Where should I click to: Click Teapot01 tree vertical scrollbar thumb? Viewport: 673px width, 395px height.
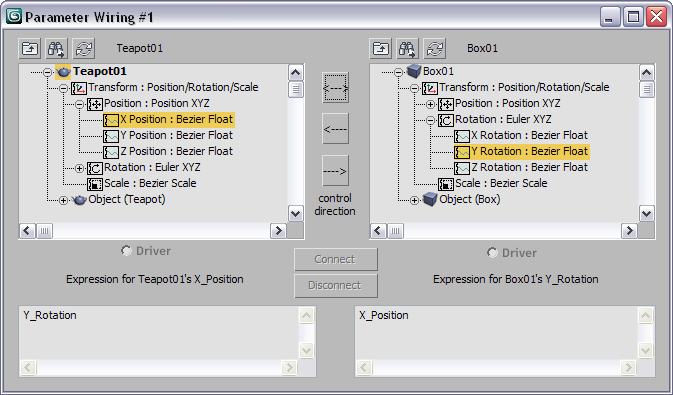point(295,90)
